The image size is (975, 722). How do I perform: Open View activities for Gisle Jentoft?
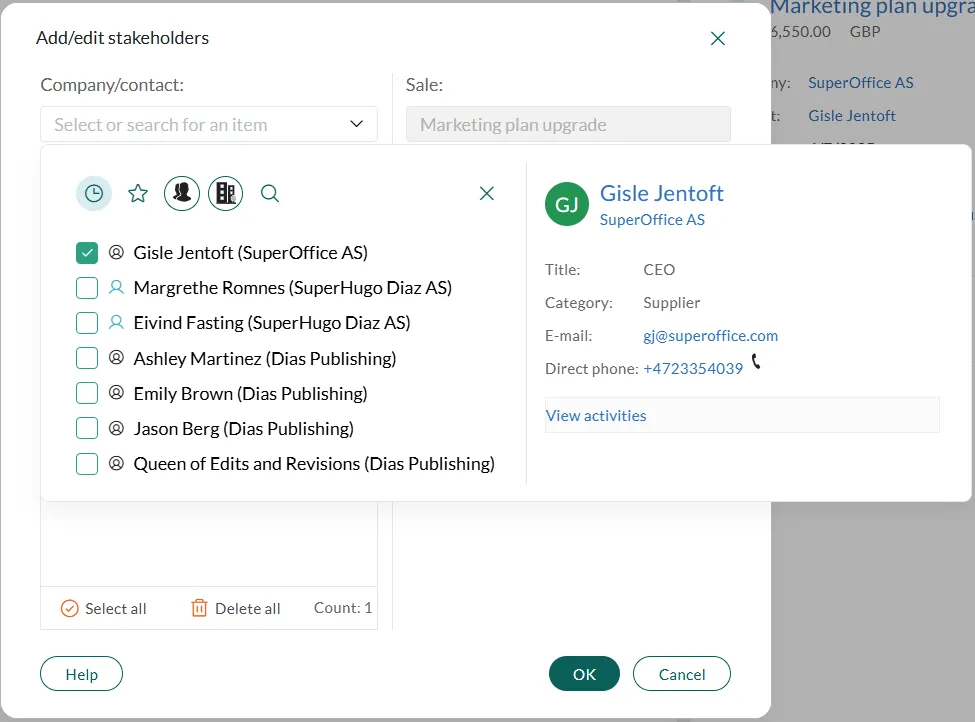(x=596, y=415)
